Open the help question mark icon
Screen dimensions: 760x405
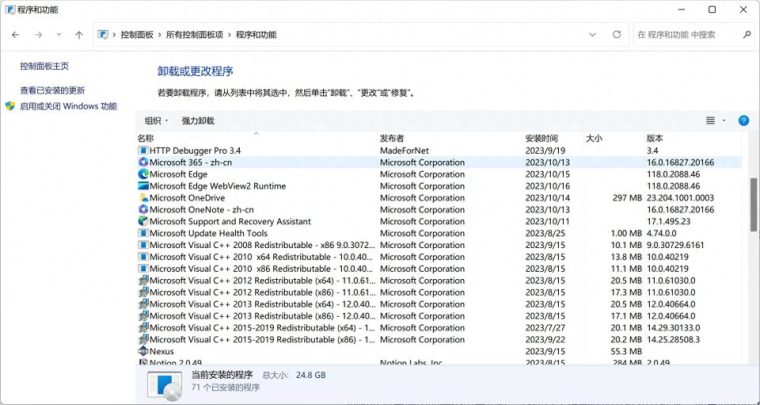[x=743, y=121]
